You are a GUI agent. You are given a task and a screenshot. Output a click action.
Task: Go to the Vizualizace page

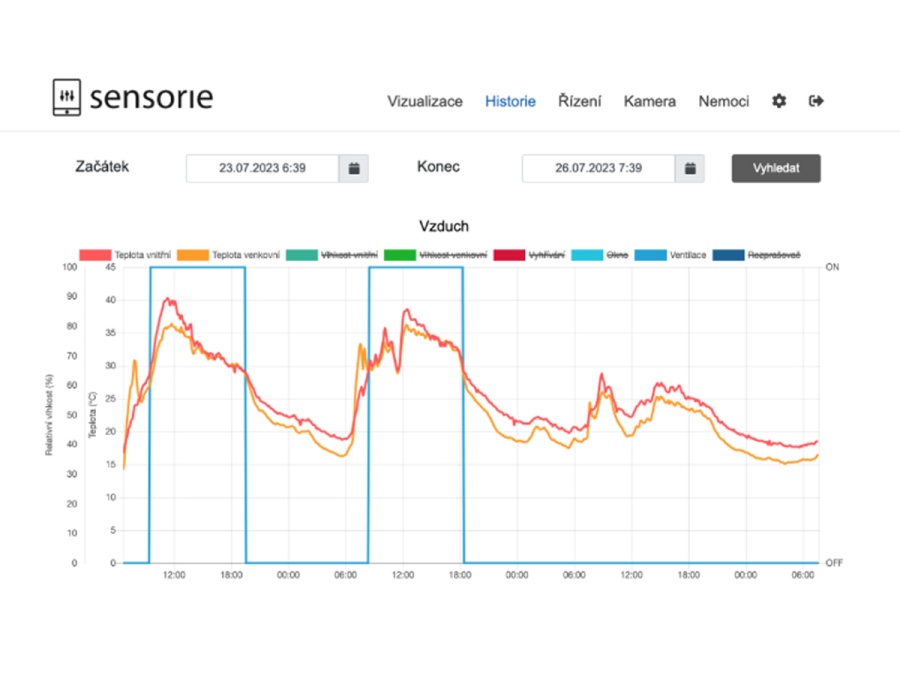[425, 101]
